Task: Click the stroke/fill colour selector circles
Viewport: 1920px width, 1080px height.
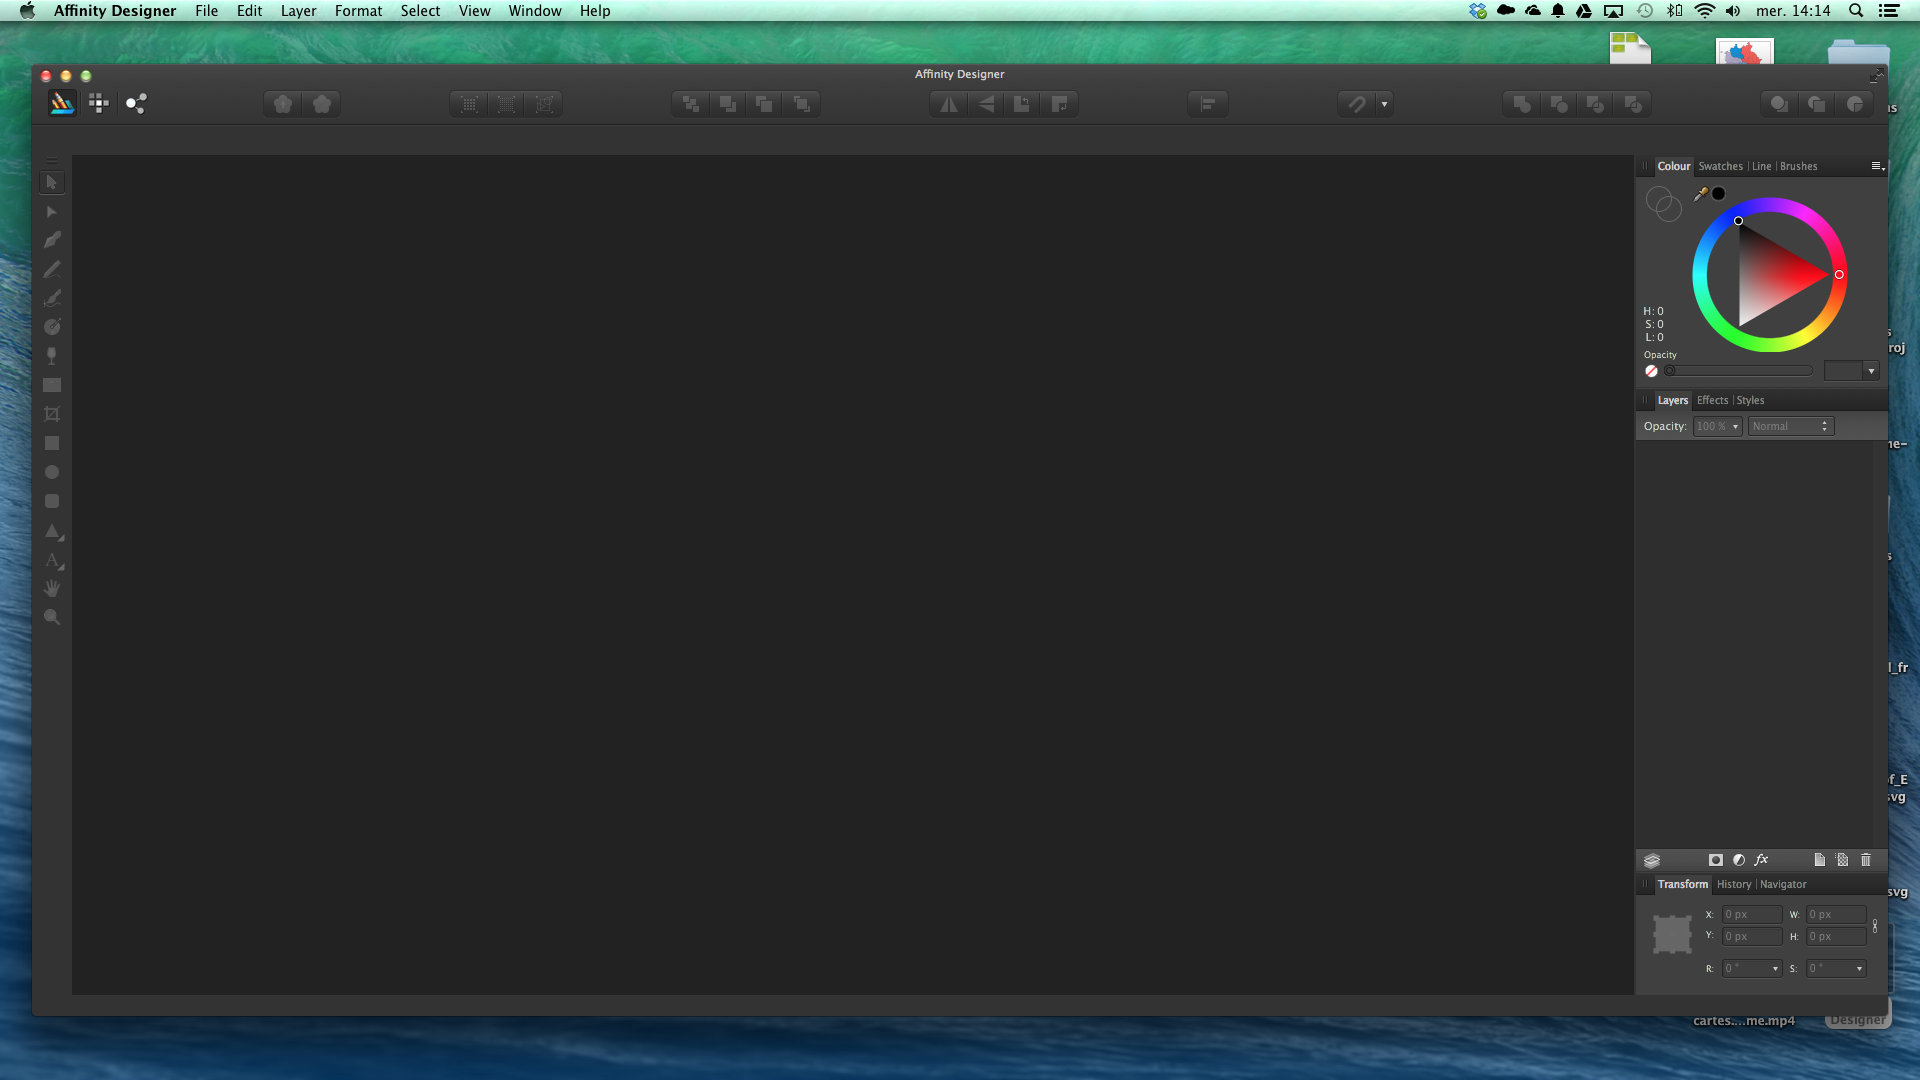Action: [1664, 204]
